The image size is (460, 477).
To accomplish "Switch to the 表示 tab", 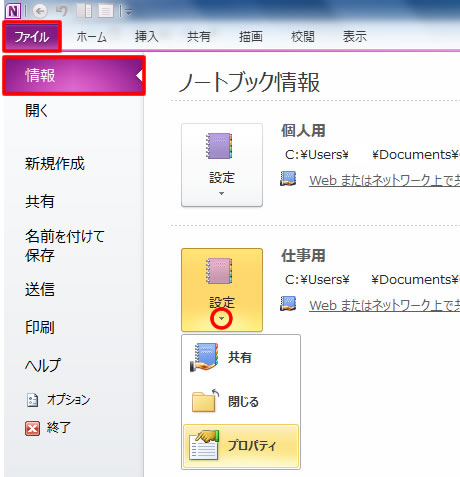I will point(355,36).
